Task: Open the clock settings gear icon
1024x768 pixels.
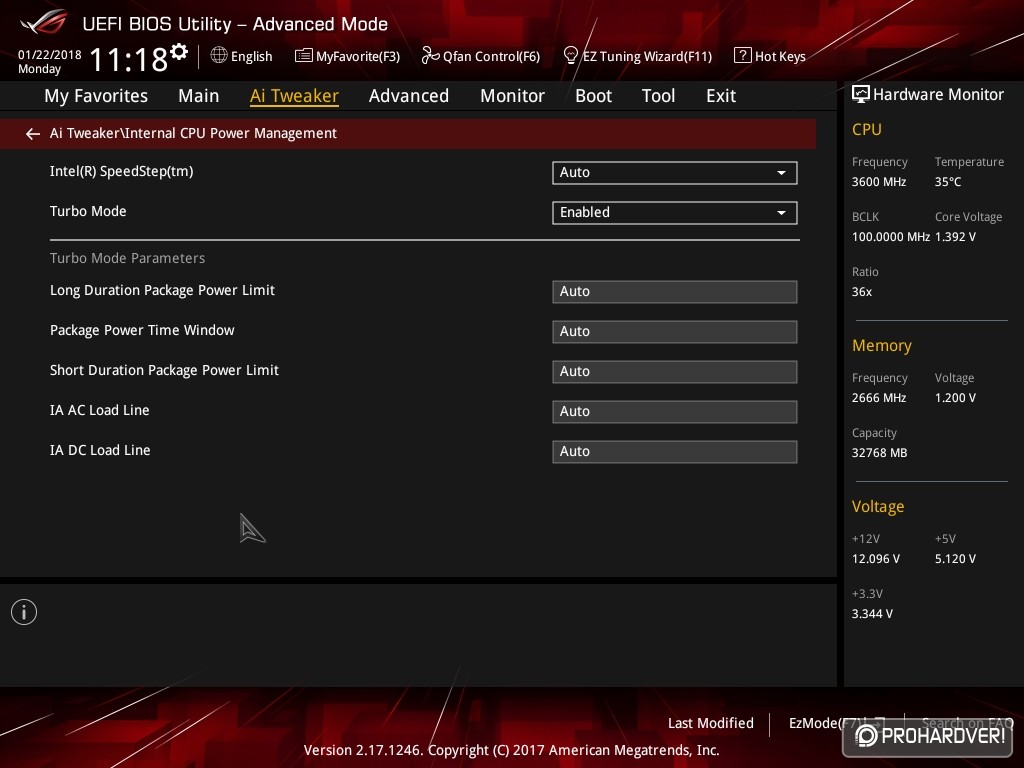Action: coord(179,51)
